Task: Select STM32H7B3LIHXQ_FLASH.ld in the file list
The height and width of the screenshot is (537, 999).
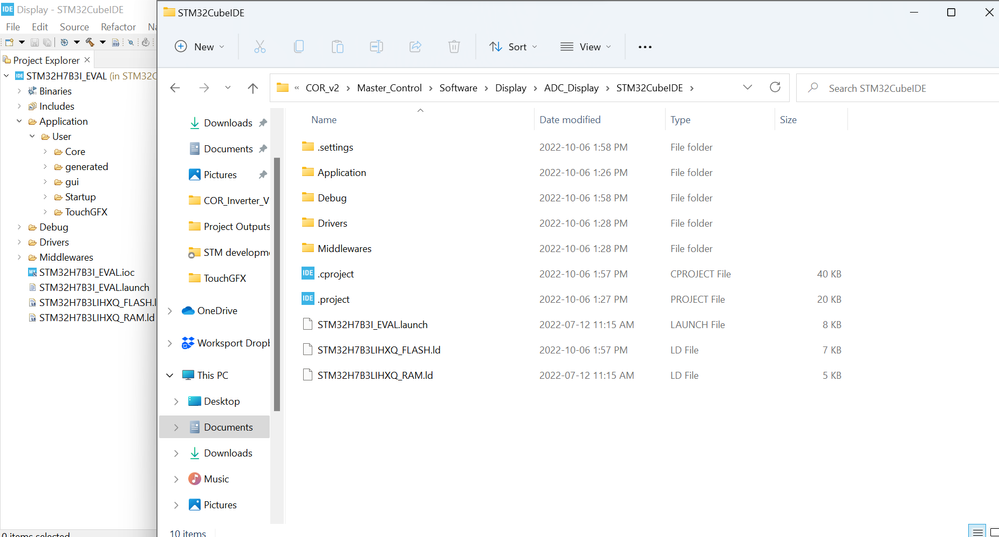Action: tap(378, 350)
